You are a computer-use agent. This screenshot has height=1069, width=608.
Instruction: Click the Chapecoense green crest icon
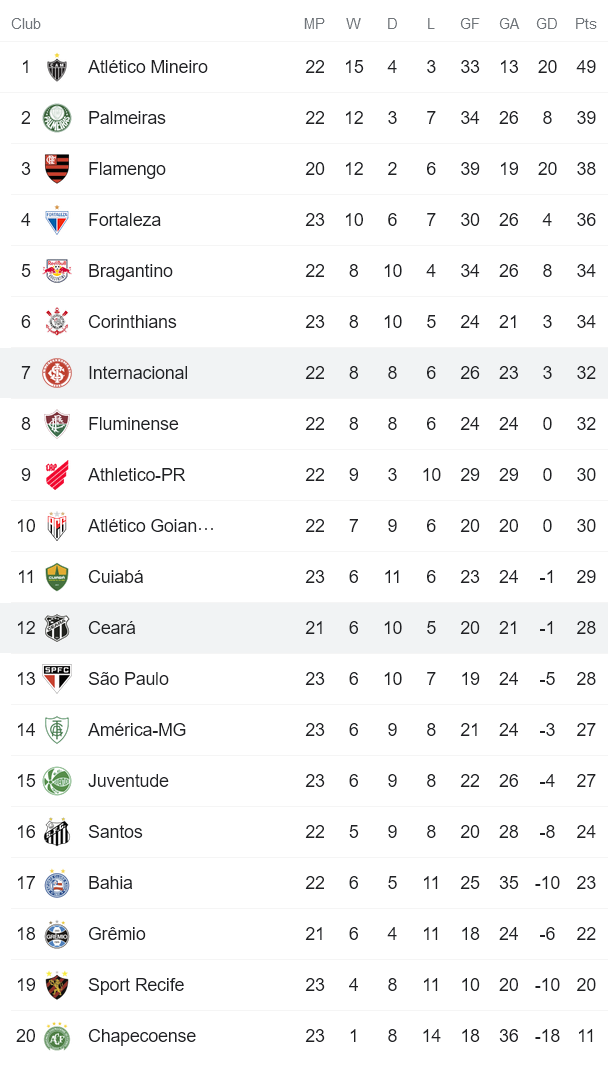[57, 1037]
